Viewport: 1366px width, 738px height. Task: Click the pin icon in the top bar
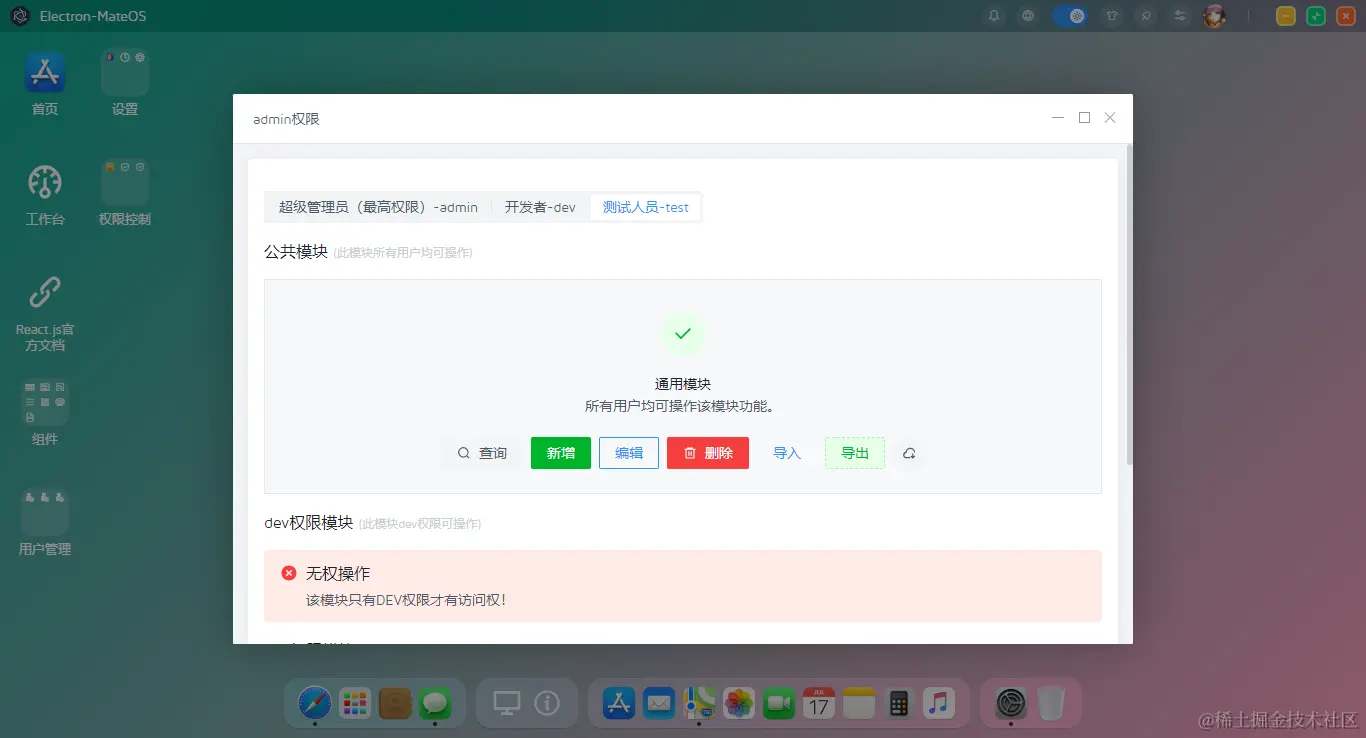1146,15
